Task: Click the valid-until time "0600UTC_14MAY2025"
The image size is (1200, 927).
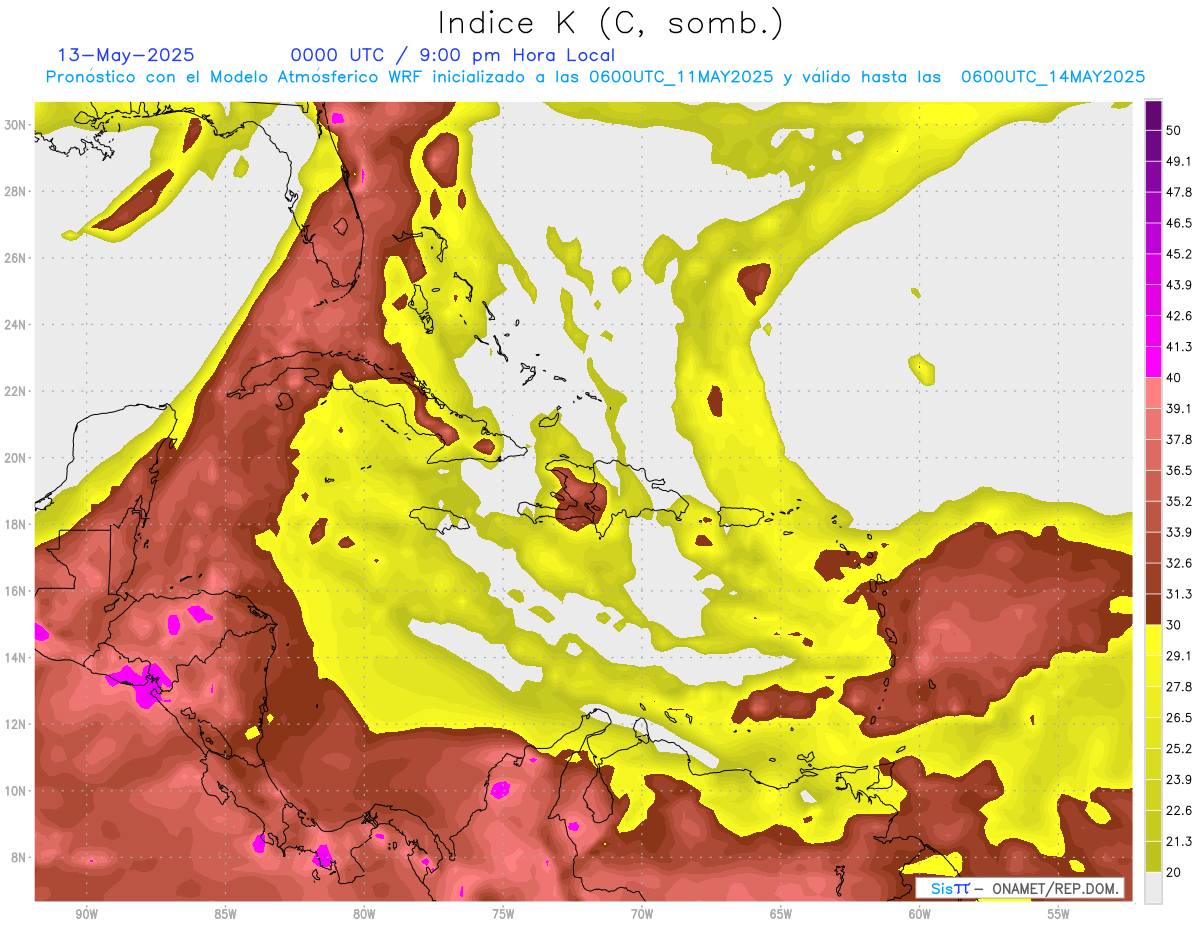Action: [1053, 77]
